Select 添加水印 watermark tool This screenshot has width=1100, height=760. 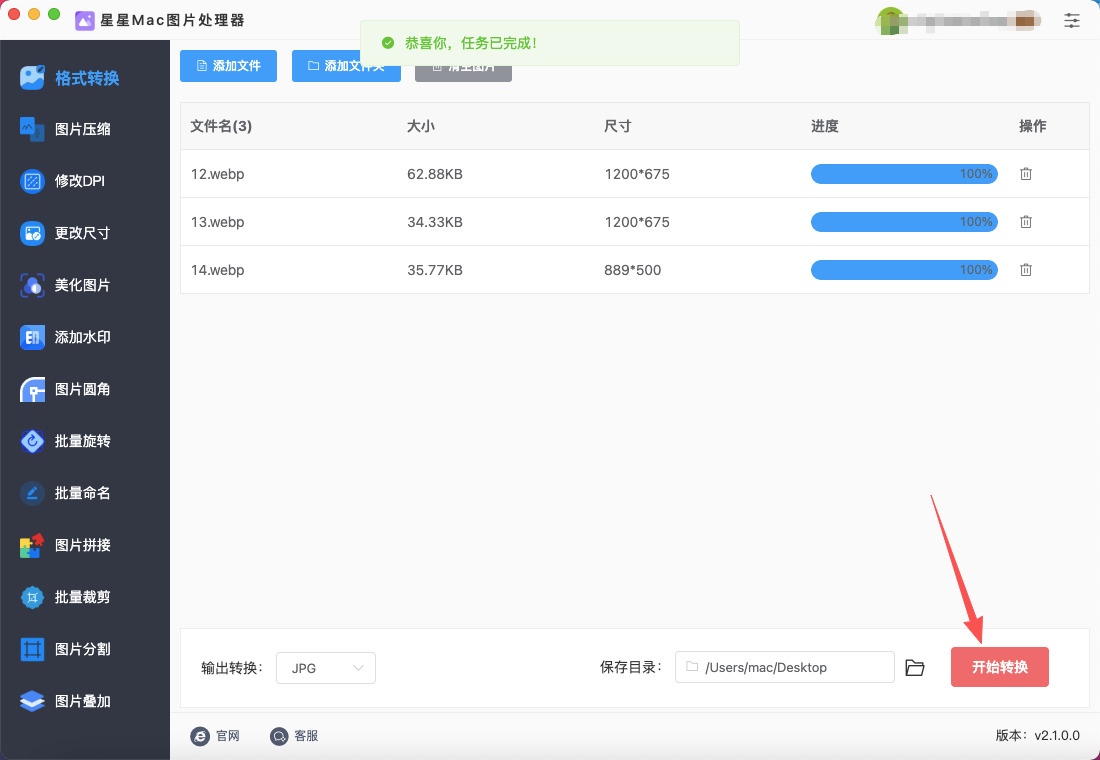tap(82, 337)
